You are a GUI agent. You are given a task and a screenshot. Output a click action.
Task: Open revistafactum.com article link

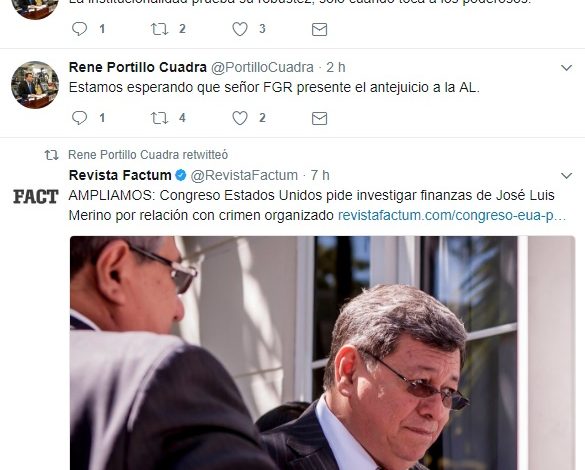pyautogui.click(x=452, y=215)
